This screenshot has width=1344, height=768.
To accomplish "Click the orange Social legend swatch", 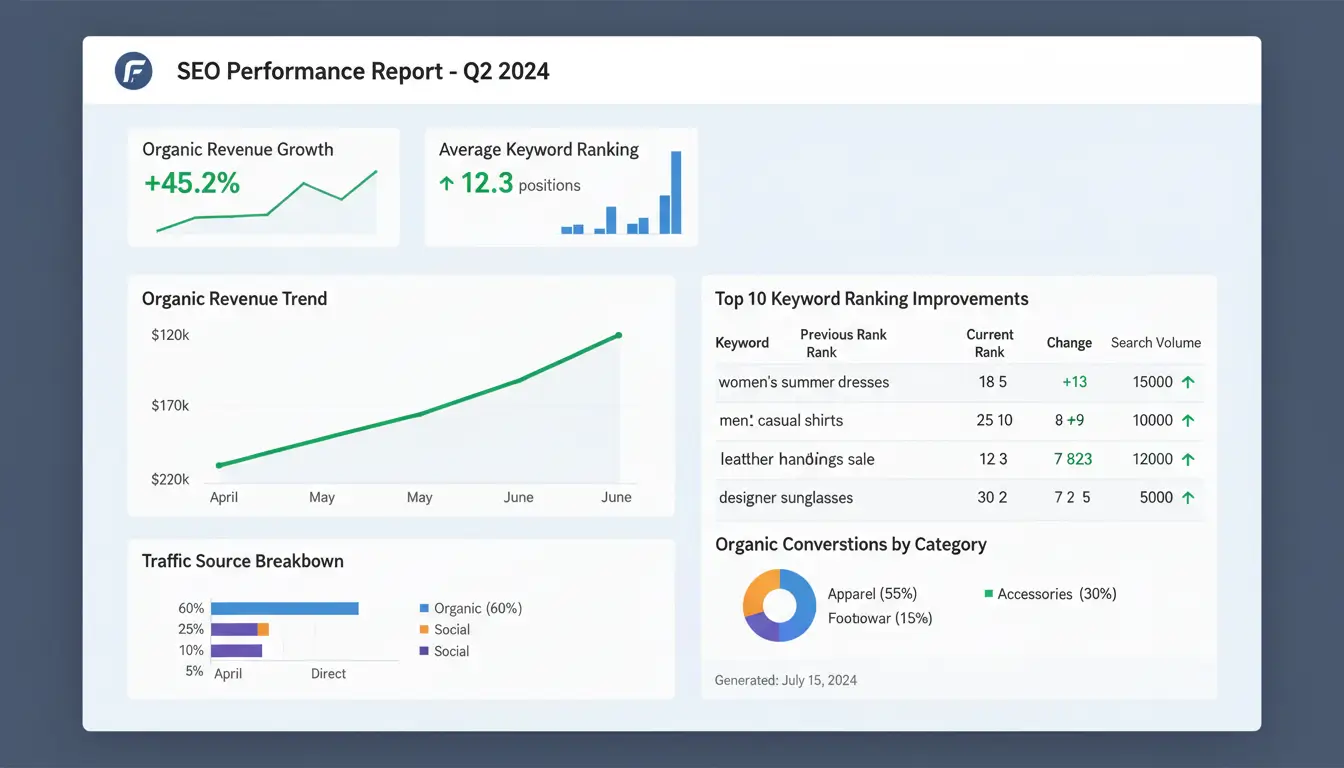I will pyautogui.click(x=424, y=630).
